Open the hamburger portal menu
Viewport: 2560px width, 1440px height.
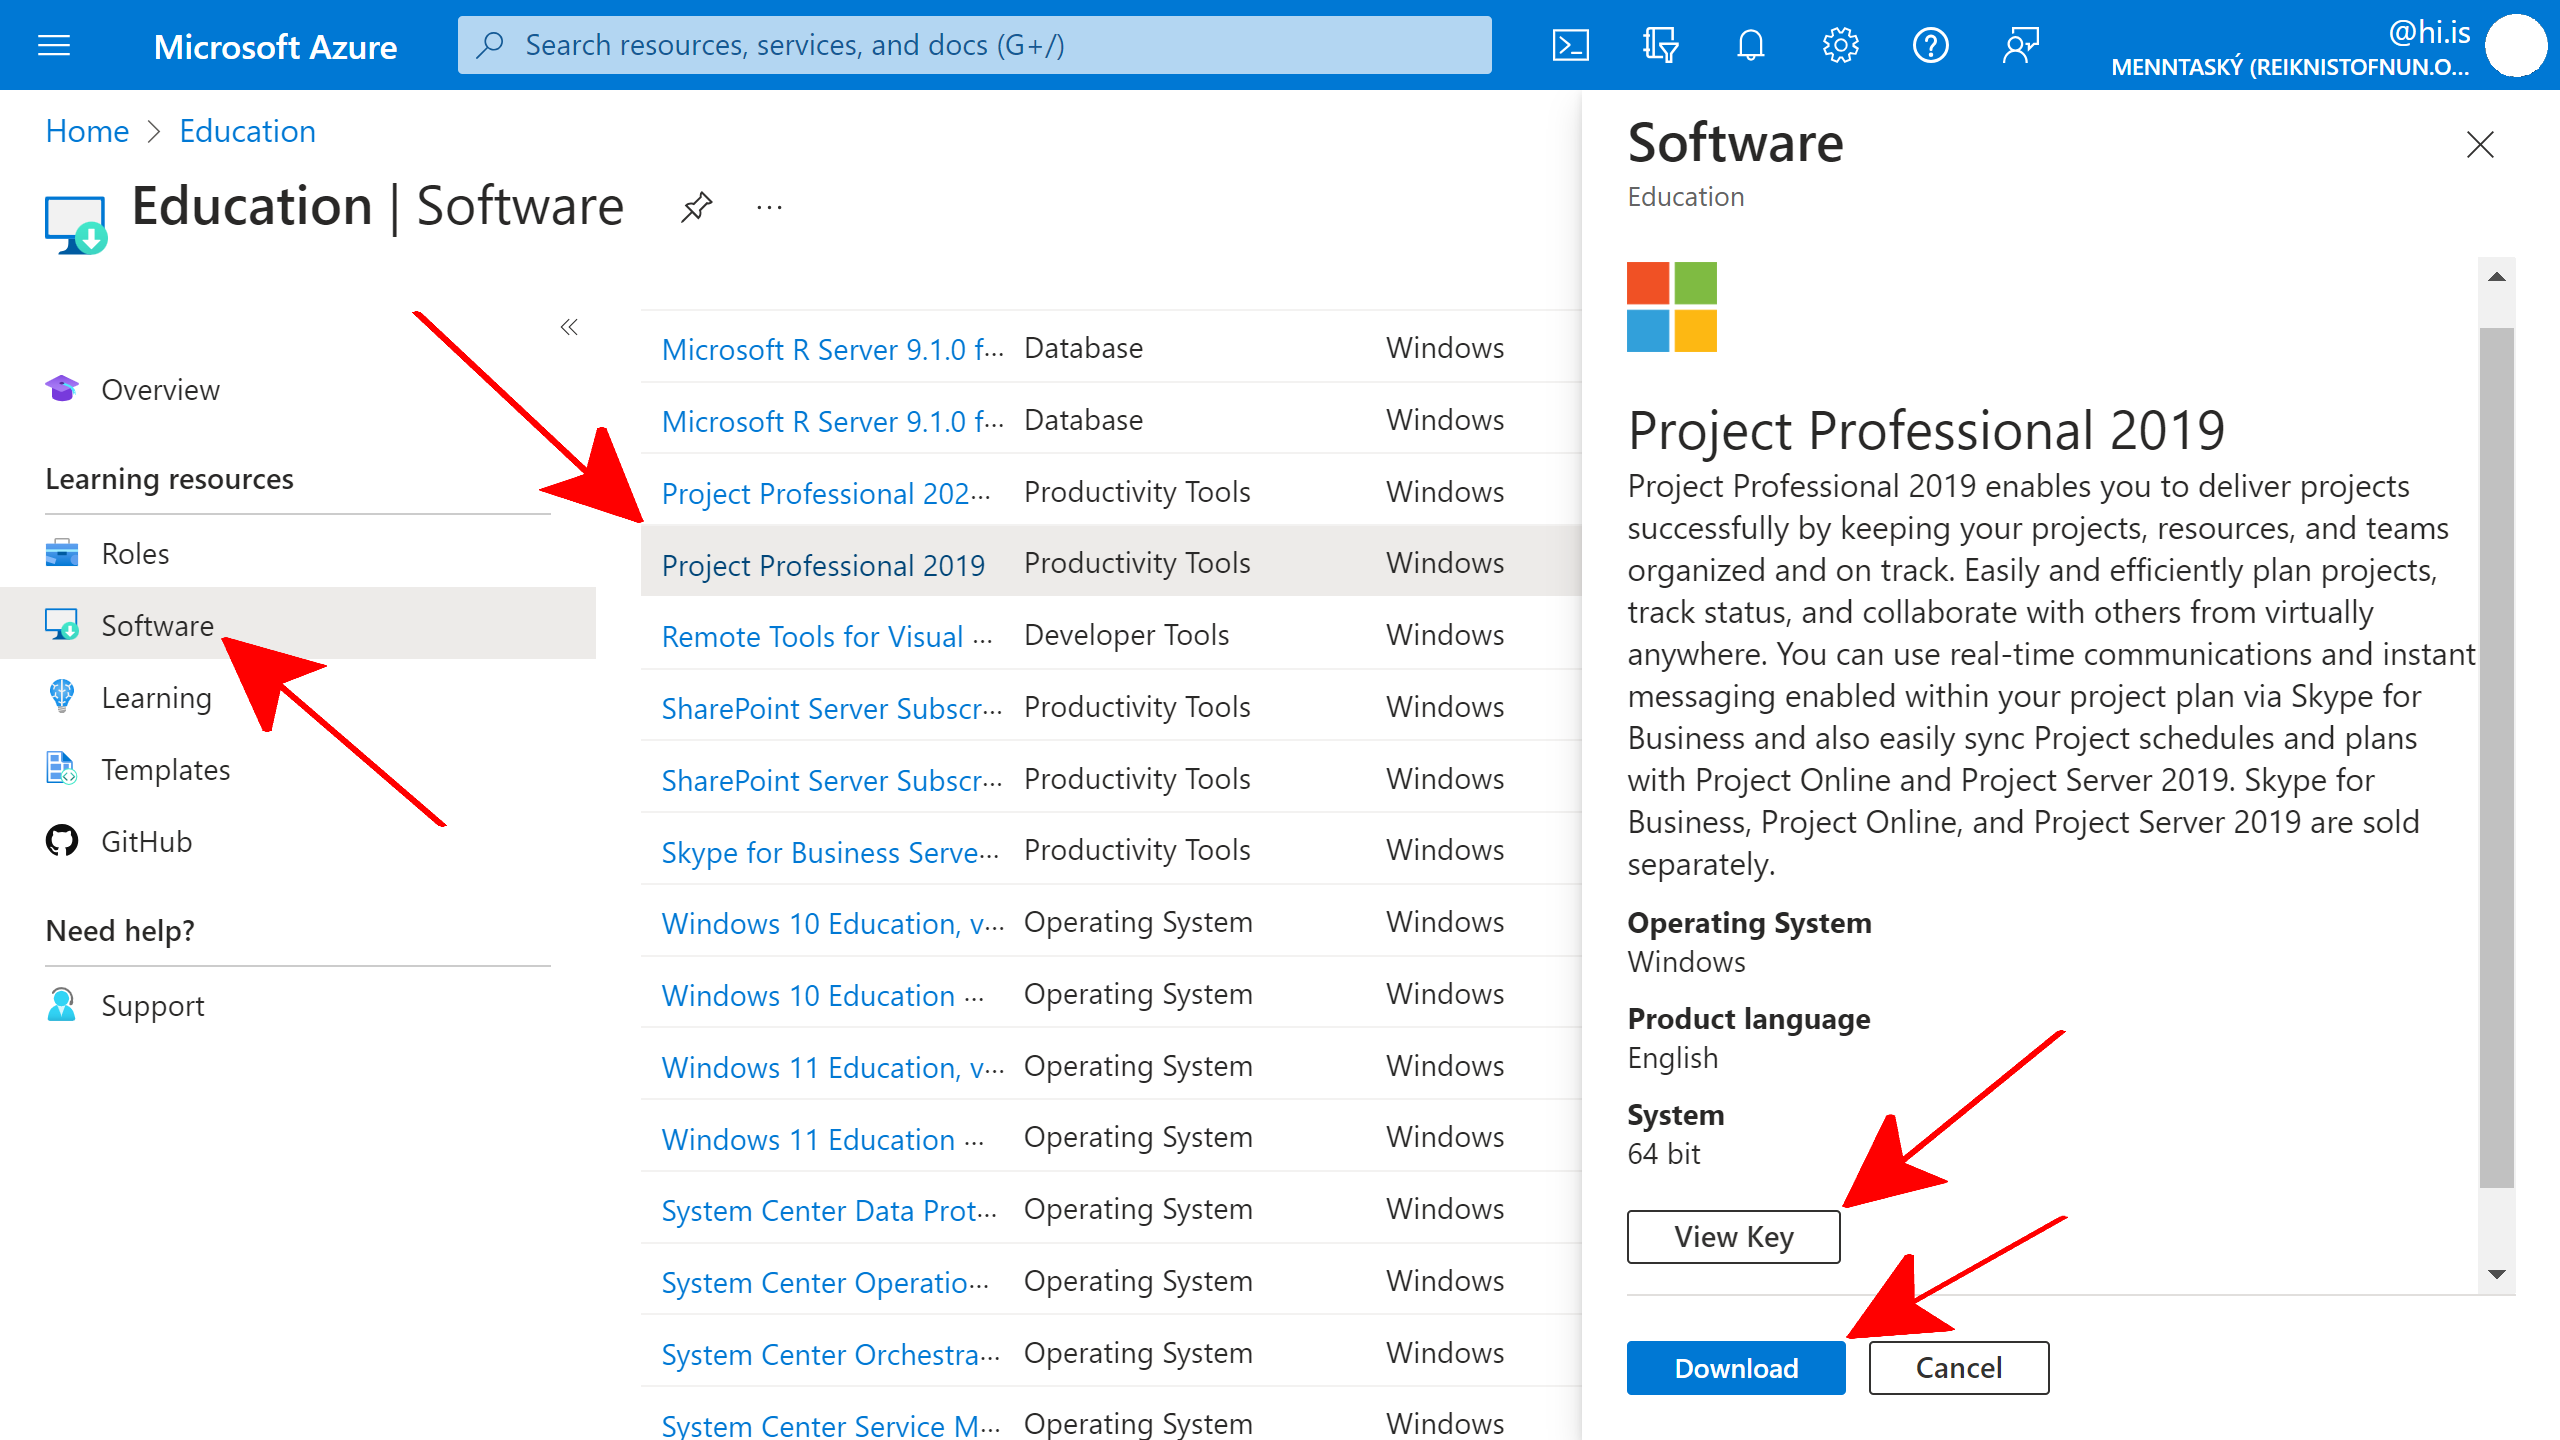point(54,46)
